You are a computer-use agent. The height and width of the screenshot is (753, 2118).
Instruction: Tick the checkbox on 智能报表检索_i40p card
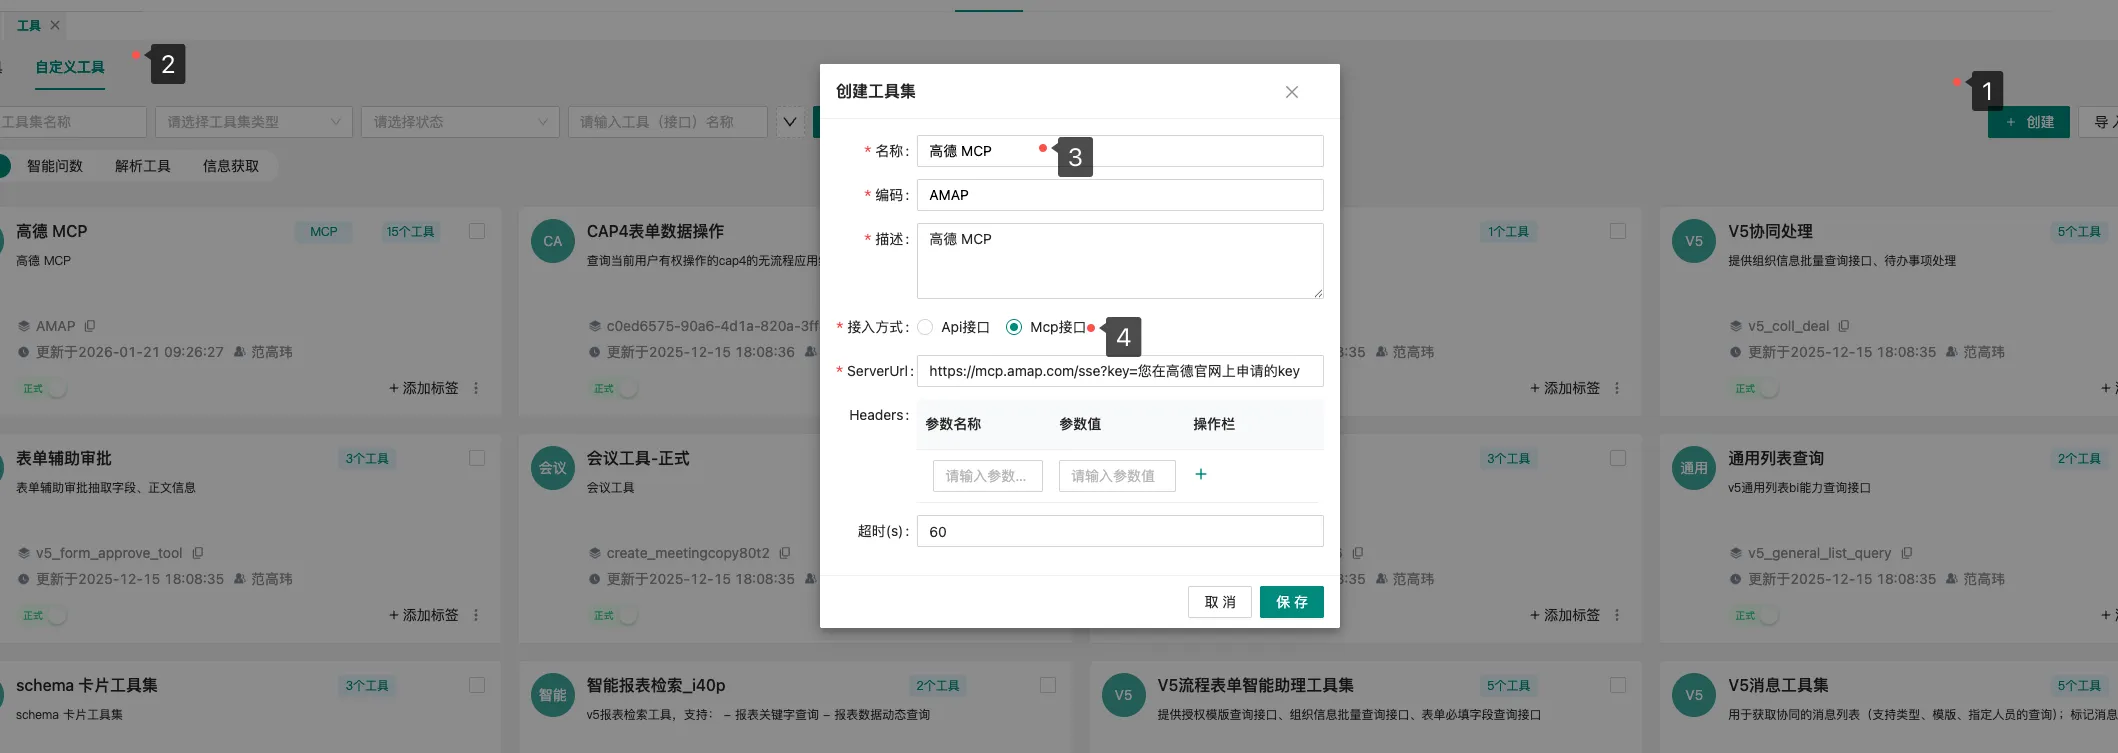click(x=1048, y=685)
